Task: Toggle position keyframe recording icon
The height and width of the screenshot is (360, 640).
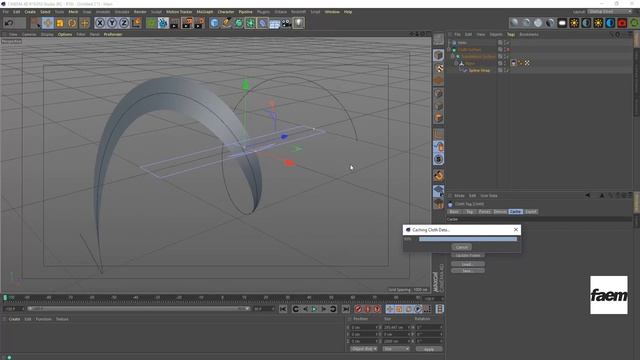Action: pos(390,309)
